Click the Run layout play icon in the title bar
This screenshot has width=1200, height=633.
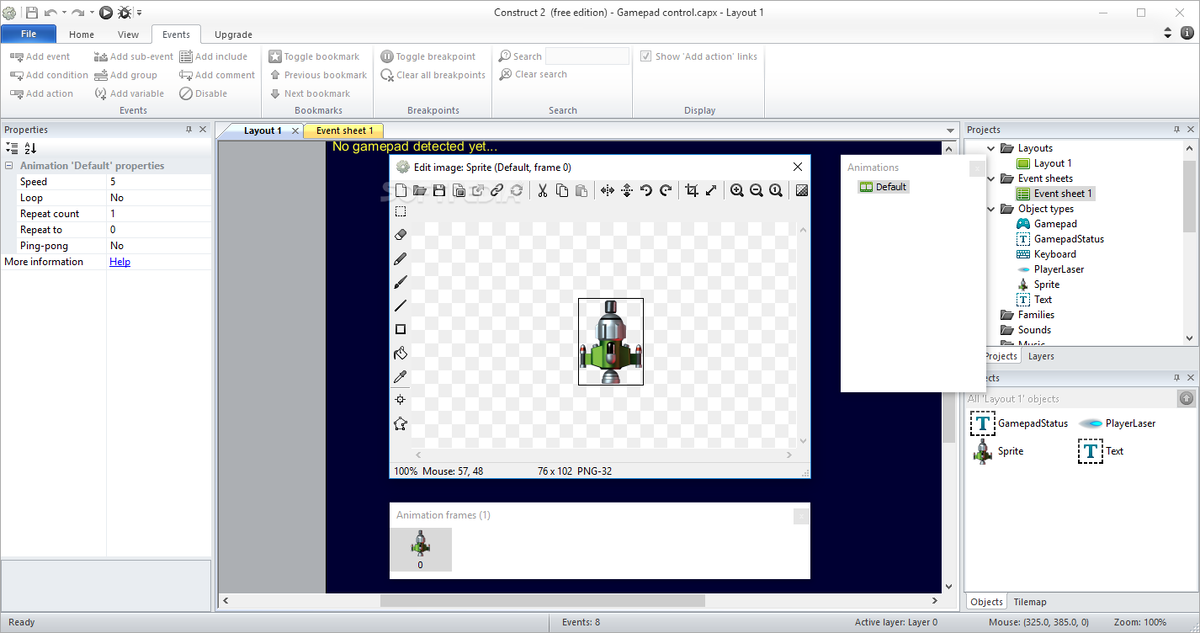(x=106, y=12)
